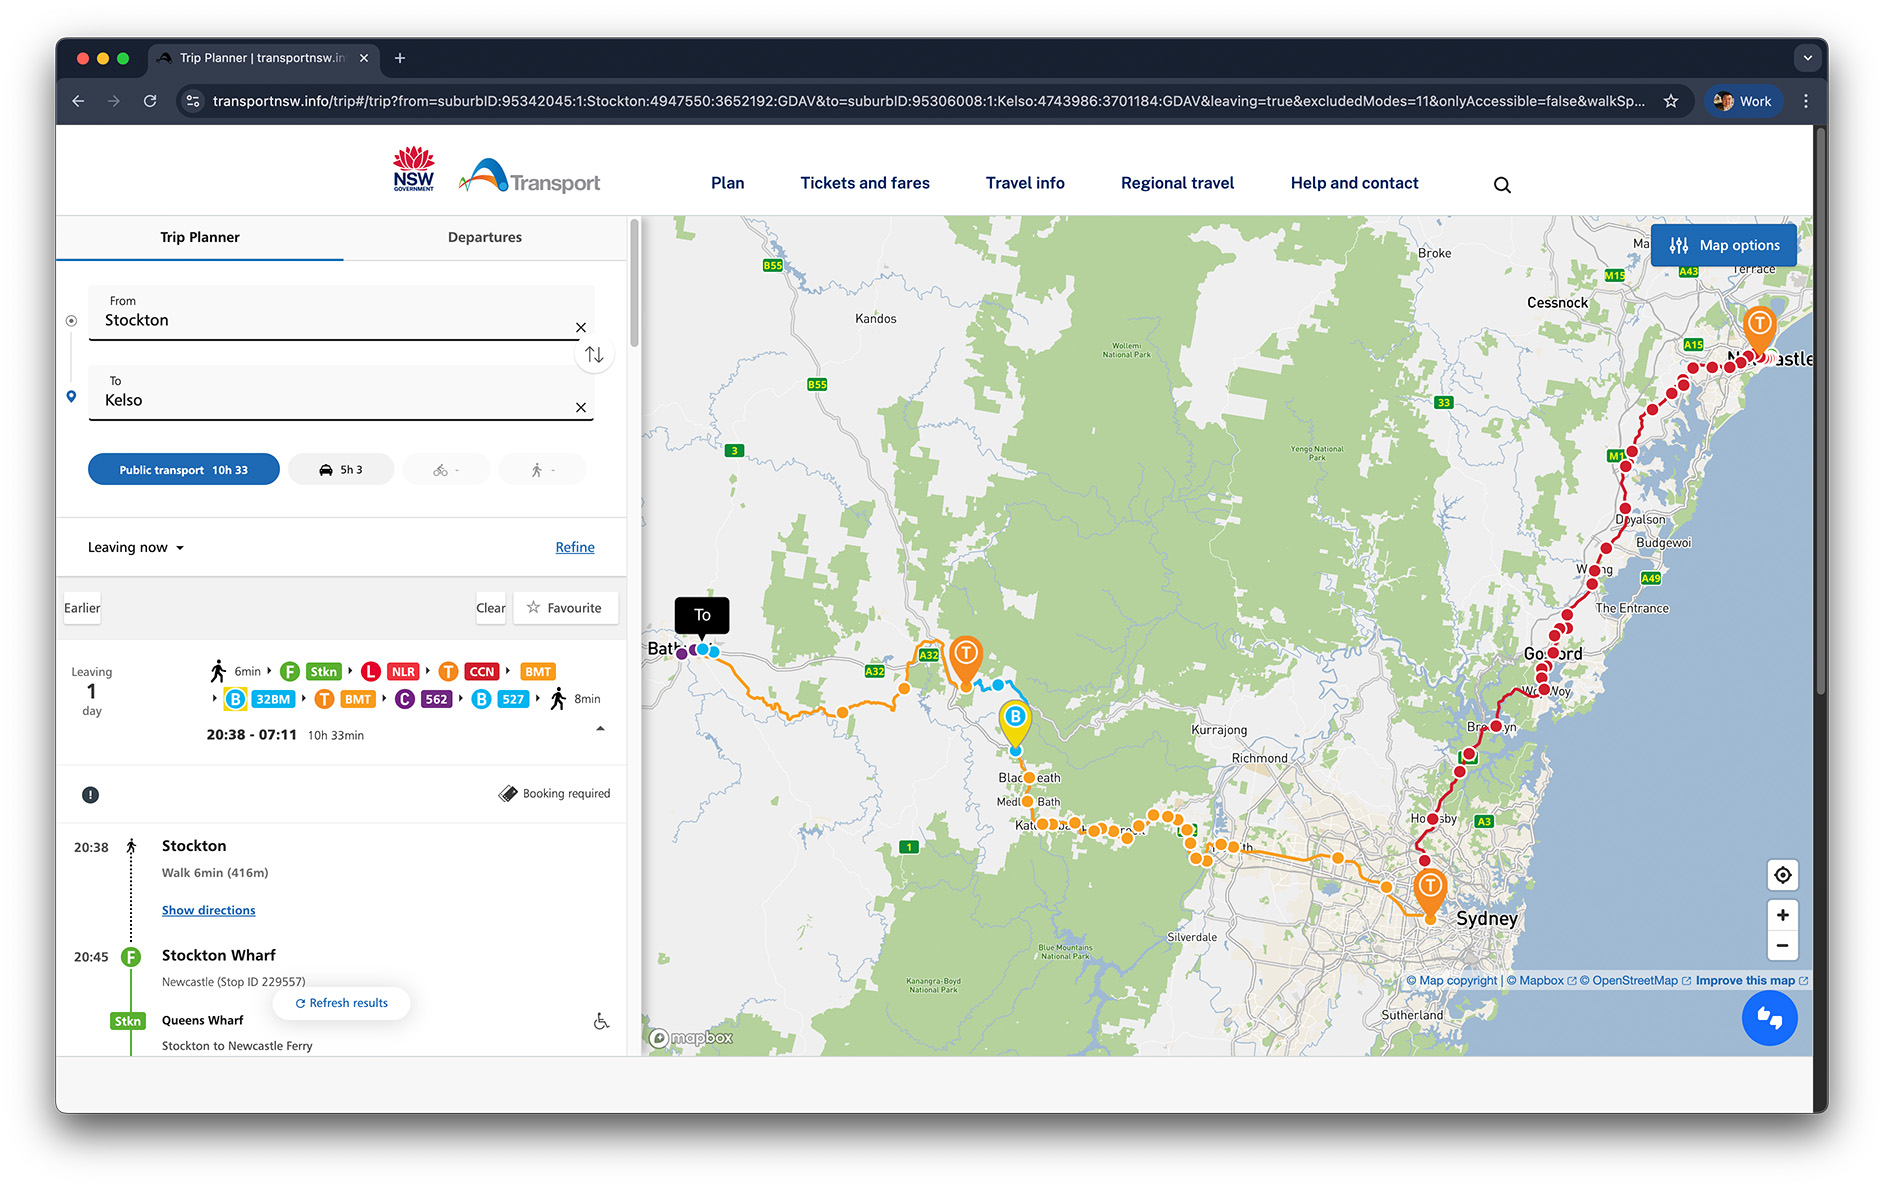Viewport: 1884px width, 1187px height.
Task: Open the feedback thumbs button
Action: (1769, 1018)
